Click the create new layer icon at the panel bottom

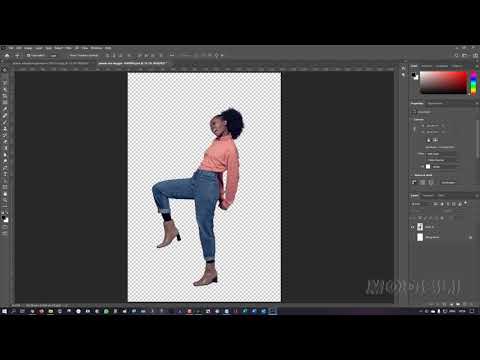point(464,304)
